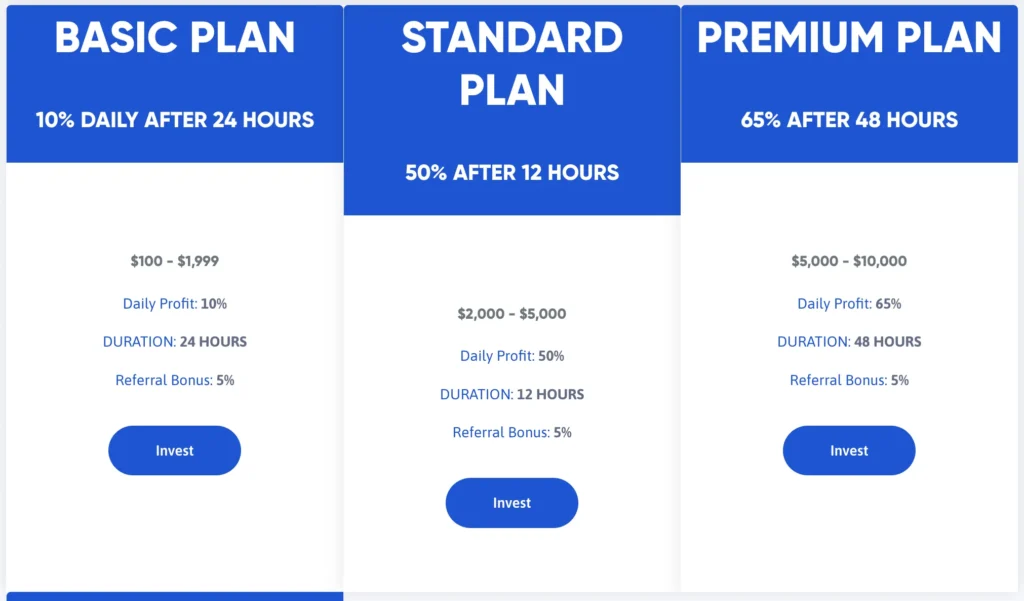The height and width of the screenshot is (601, 1024).
Task: Click the 50% AFTER 12 HOURS subtitle
Action: pos(512,172)
